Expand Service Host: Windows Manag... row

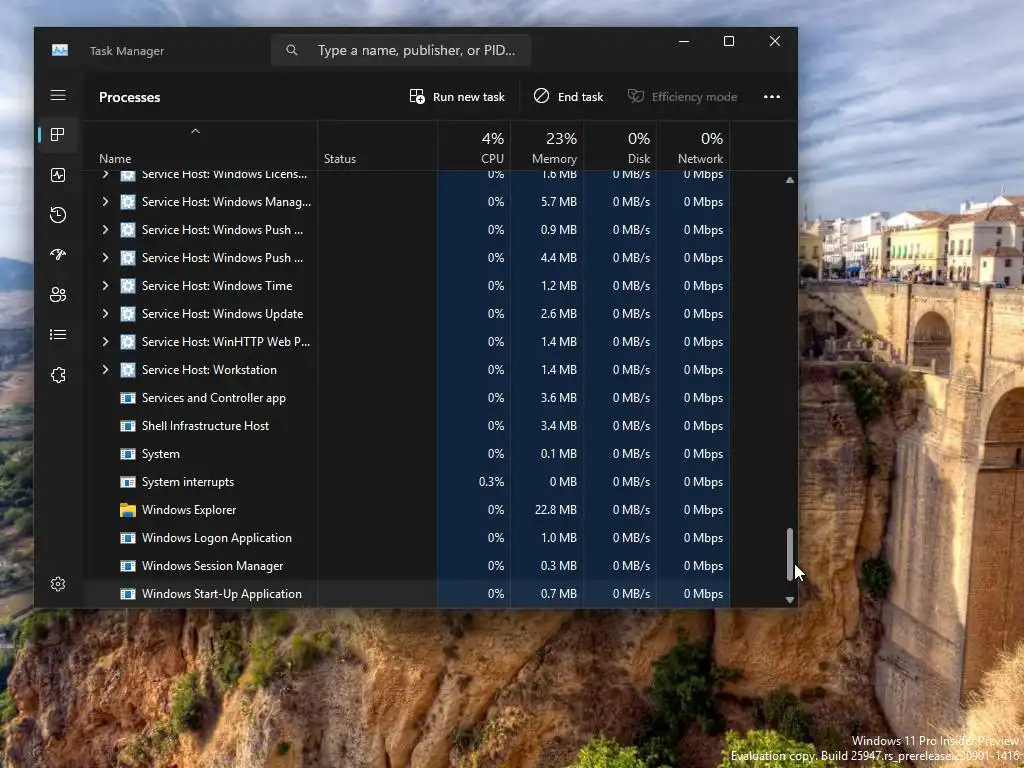point(105,202)
